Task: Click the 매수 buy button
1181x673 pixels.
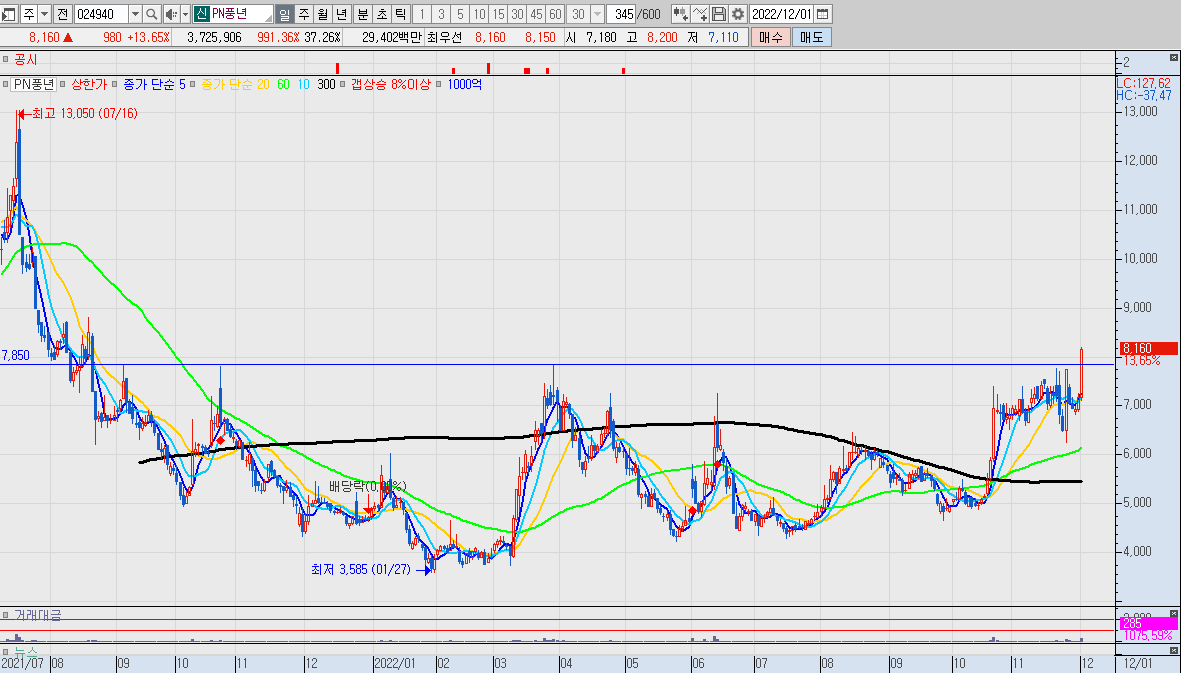Action: (771, 37)
